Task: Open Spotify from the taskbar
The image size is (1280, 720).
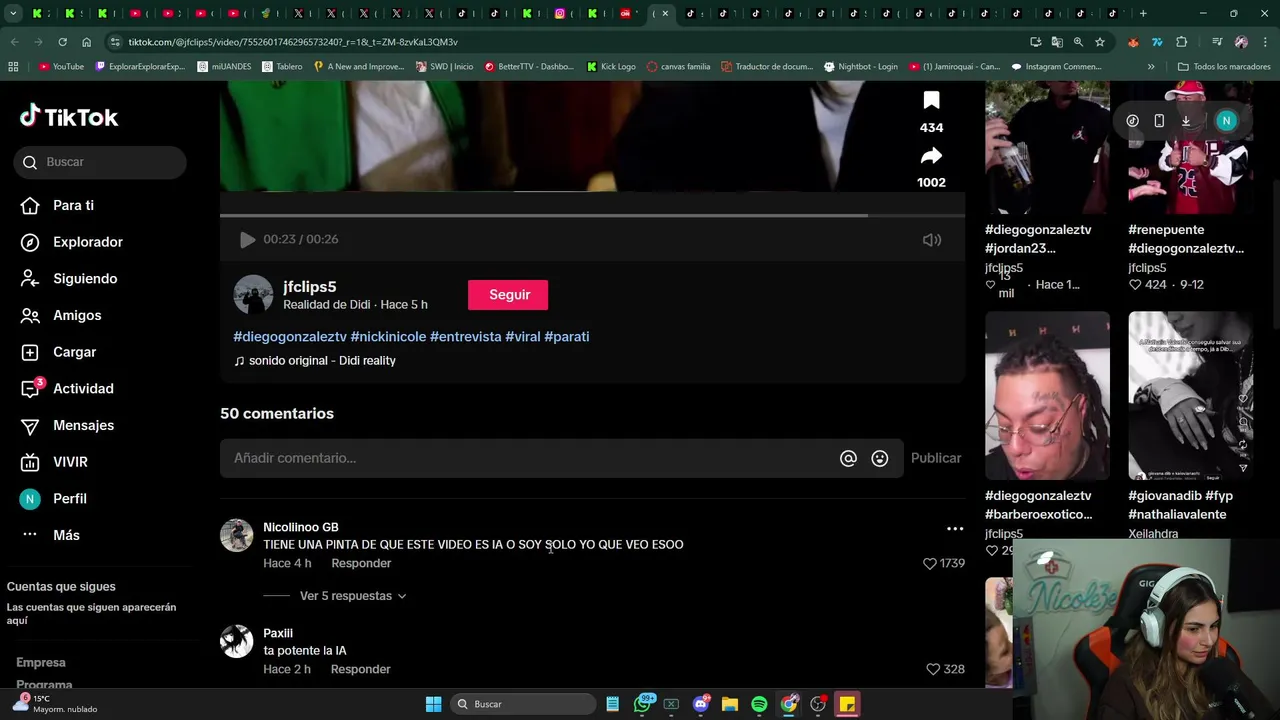Action: 759,704
